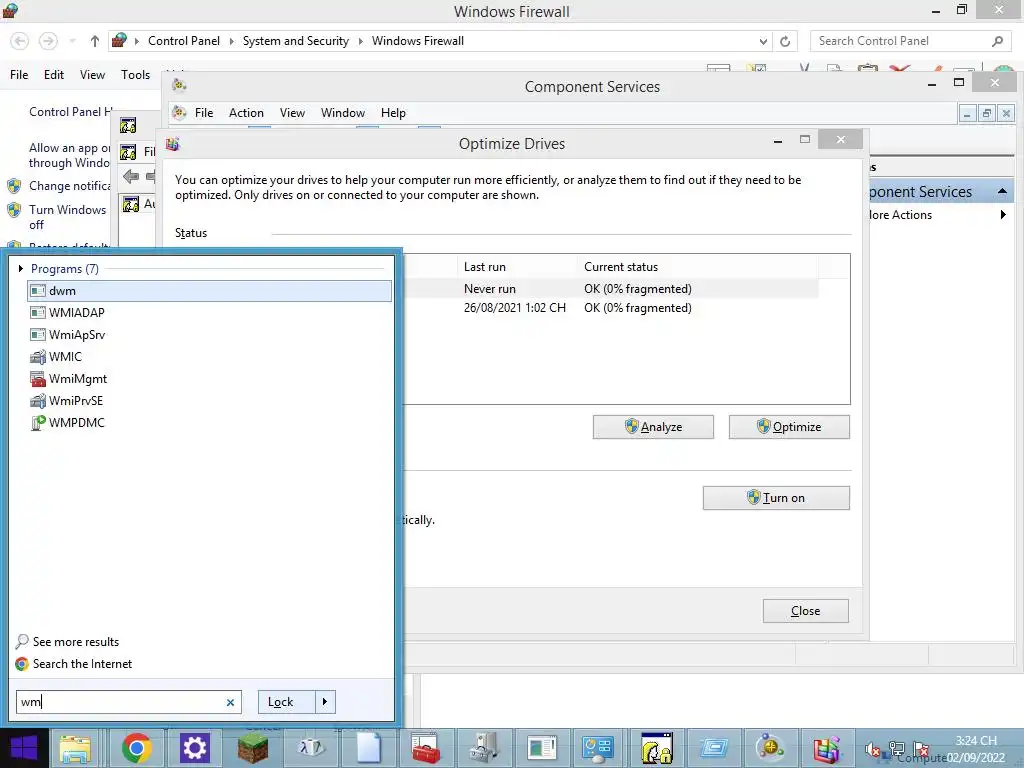This screenshot has width=1024, height=768.
Task: Open Windows Firewall Tools menu
Action: click(135, 75)
